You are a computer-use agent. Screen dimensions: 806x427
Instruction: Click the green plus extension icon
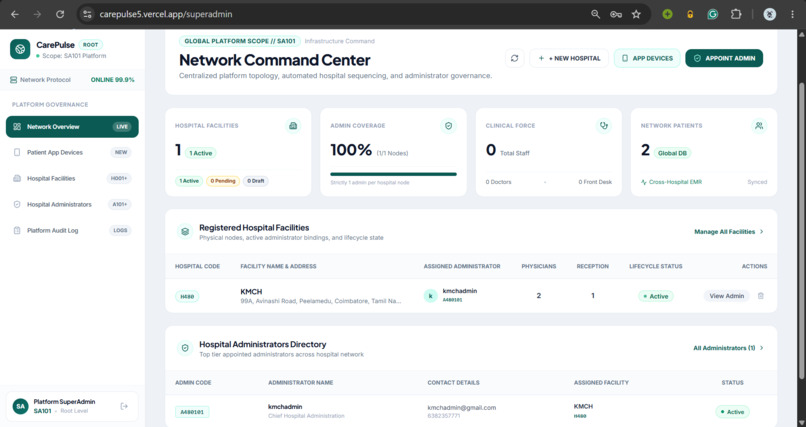667,14
